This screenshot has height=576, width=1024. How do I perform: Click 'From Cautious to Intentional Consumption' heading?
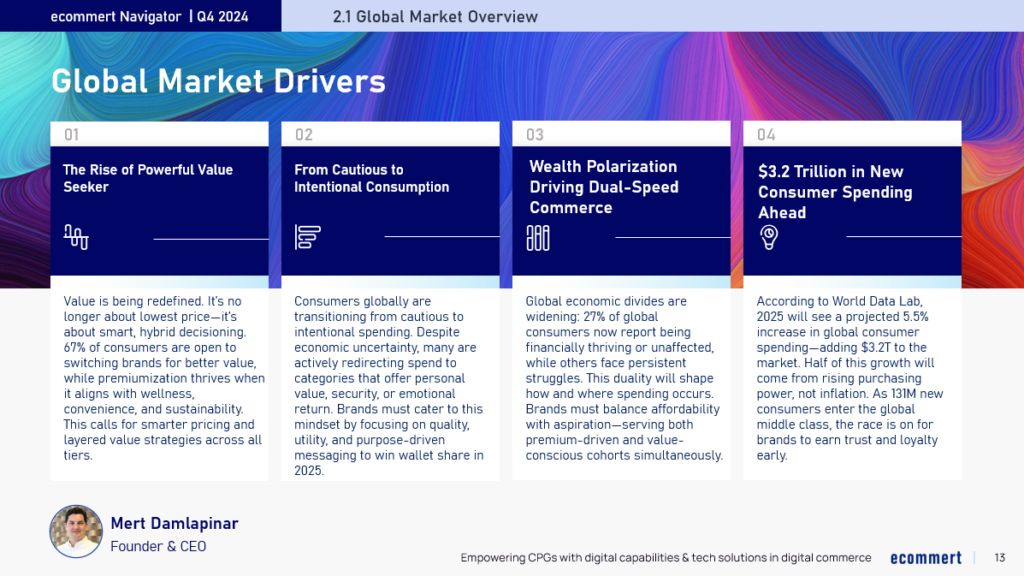pos(372,178)
